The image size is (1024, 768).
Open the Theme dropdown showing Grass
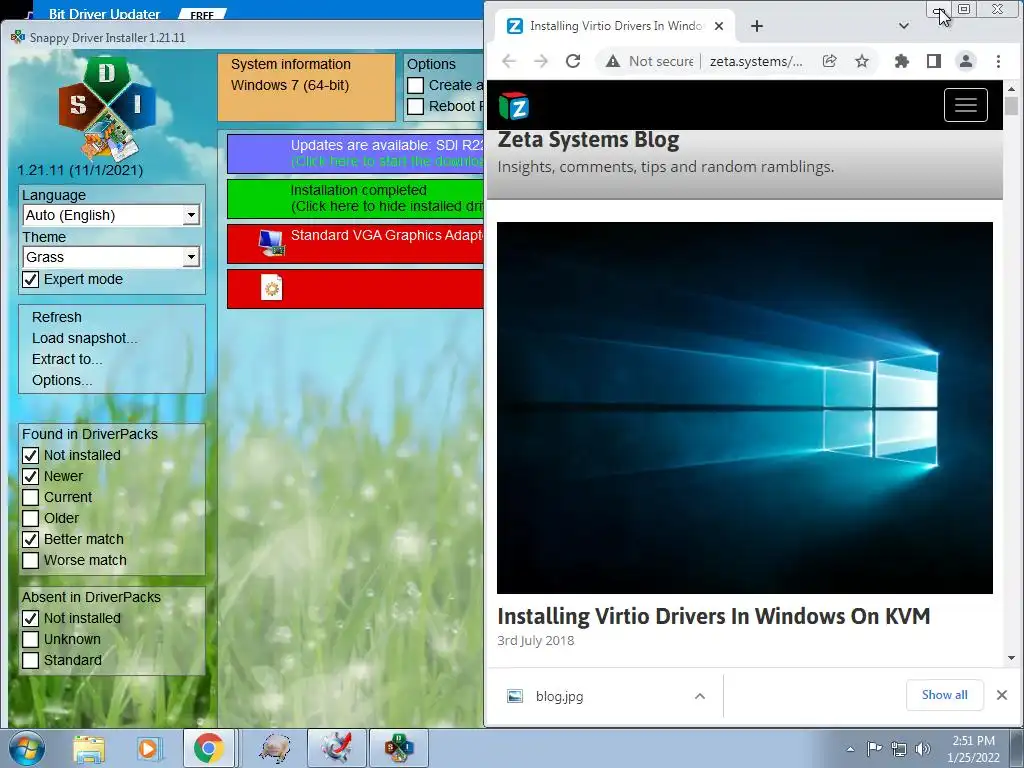point(111,257)
